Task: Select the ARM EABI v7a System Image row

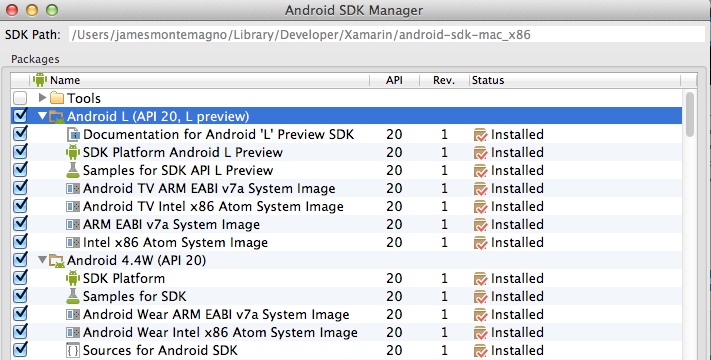Action: click(346, 224)
